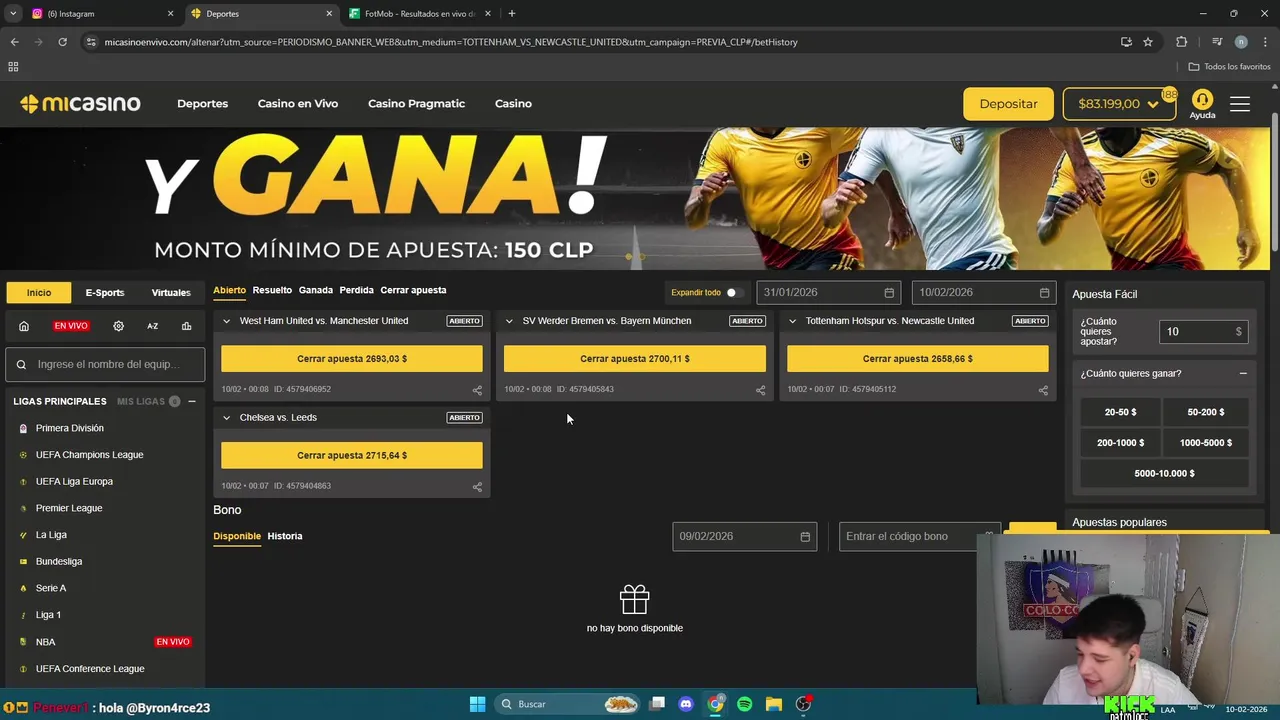Open Spotify from the taskbar
This screenshot has height=720, width=1280.
click(744, 704)
